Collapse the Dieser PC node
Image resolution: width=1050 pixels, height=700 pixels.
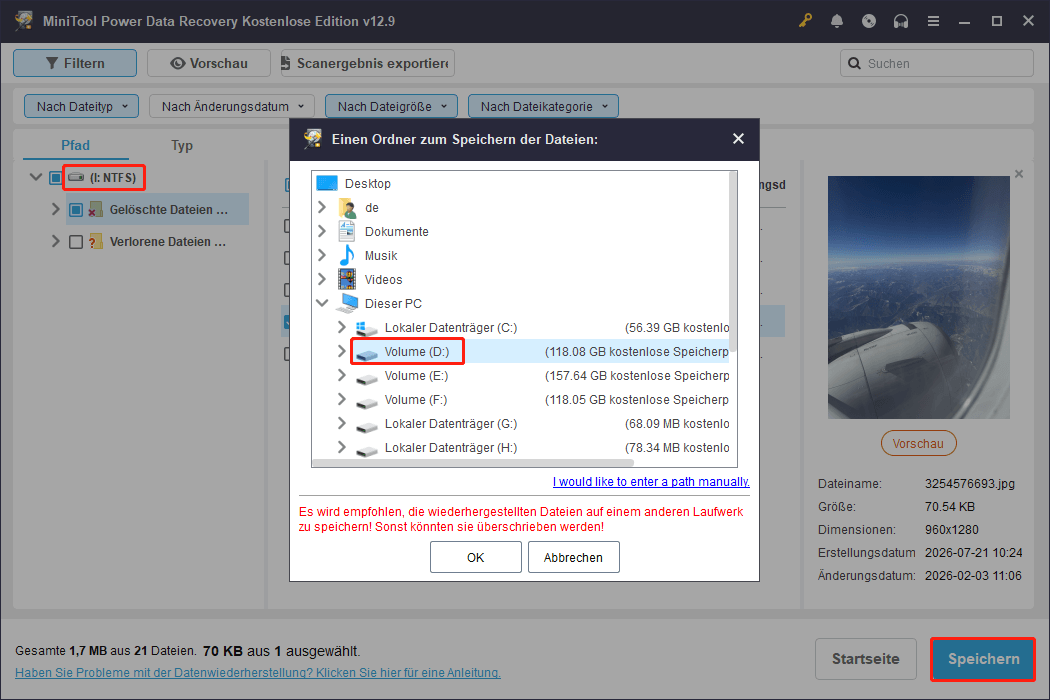coord(322,303)
